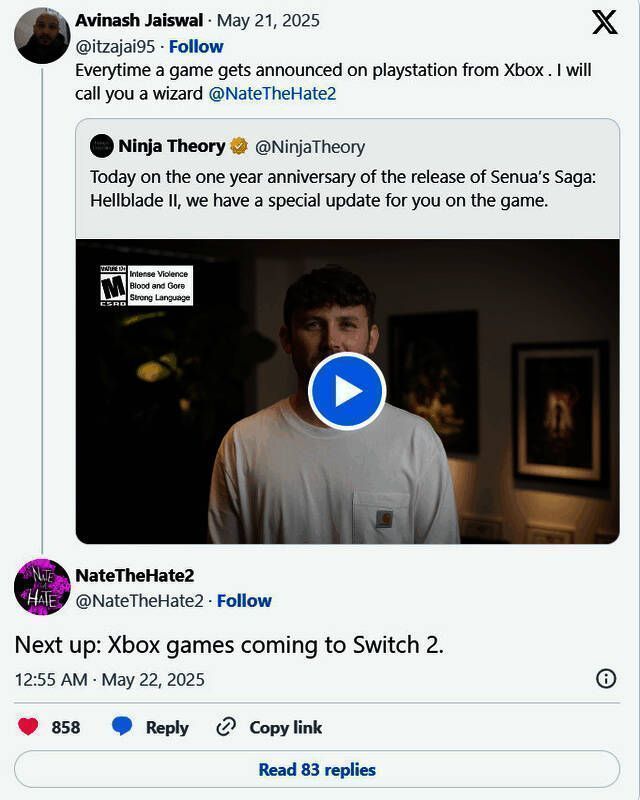Open Avinash Jaiswal's profile avatar
Viewport: 640px width, 800px height.
tap(40, 26)
